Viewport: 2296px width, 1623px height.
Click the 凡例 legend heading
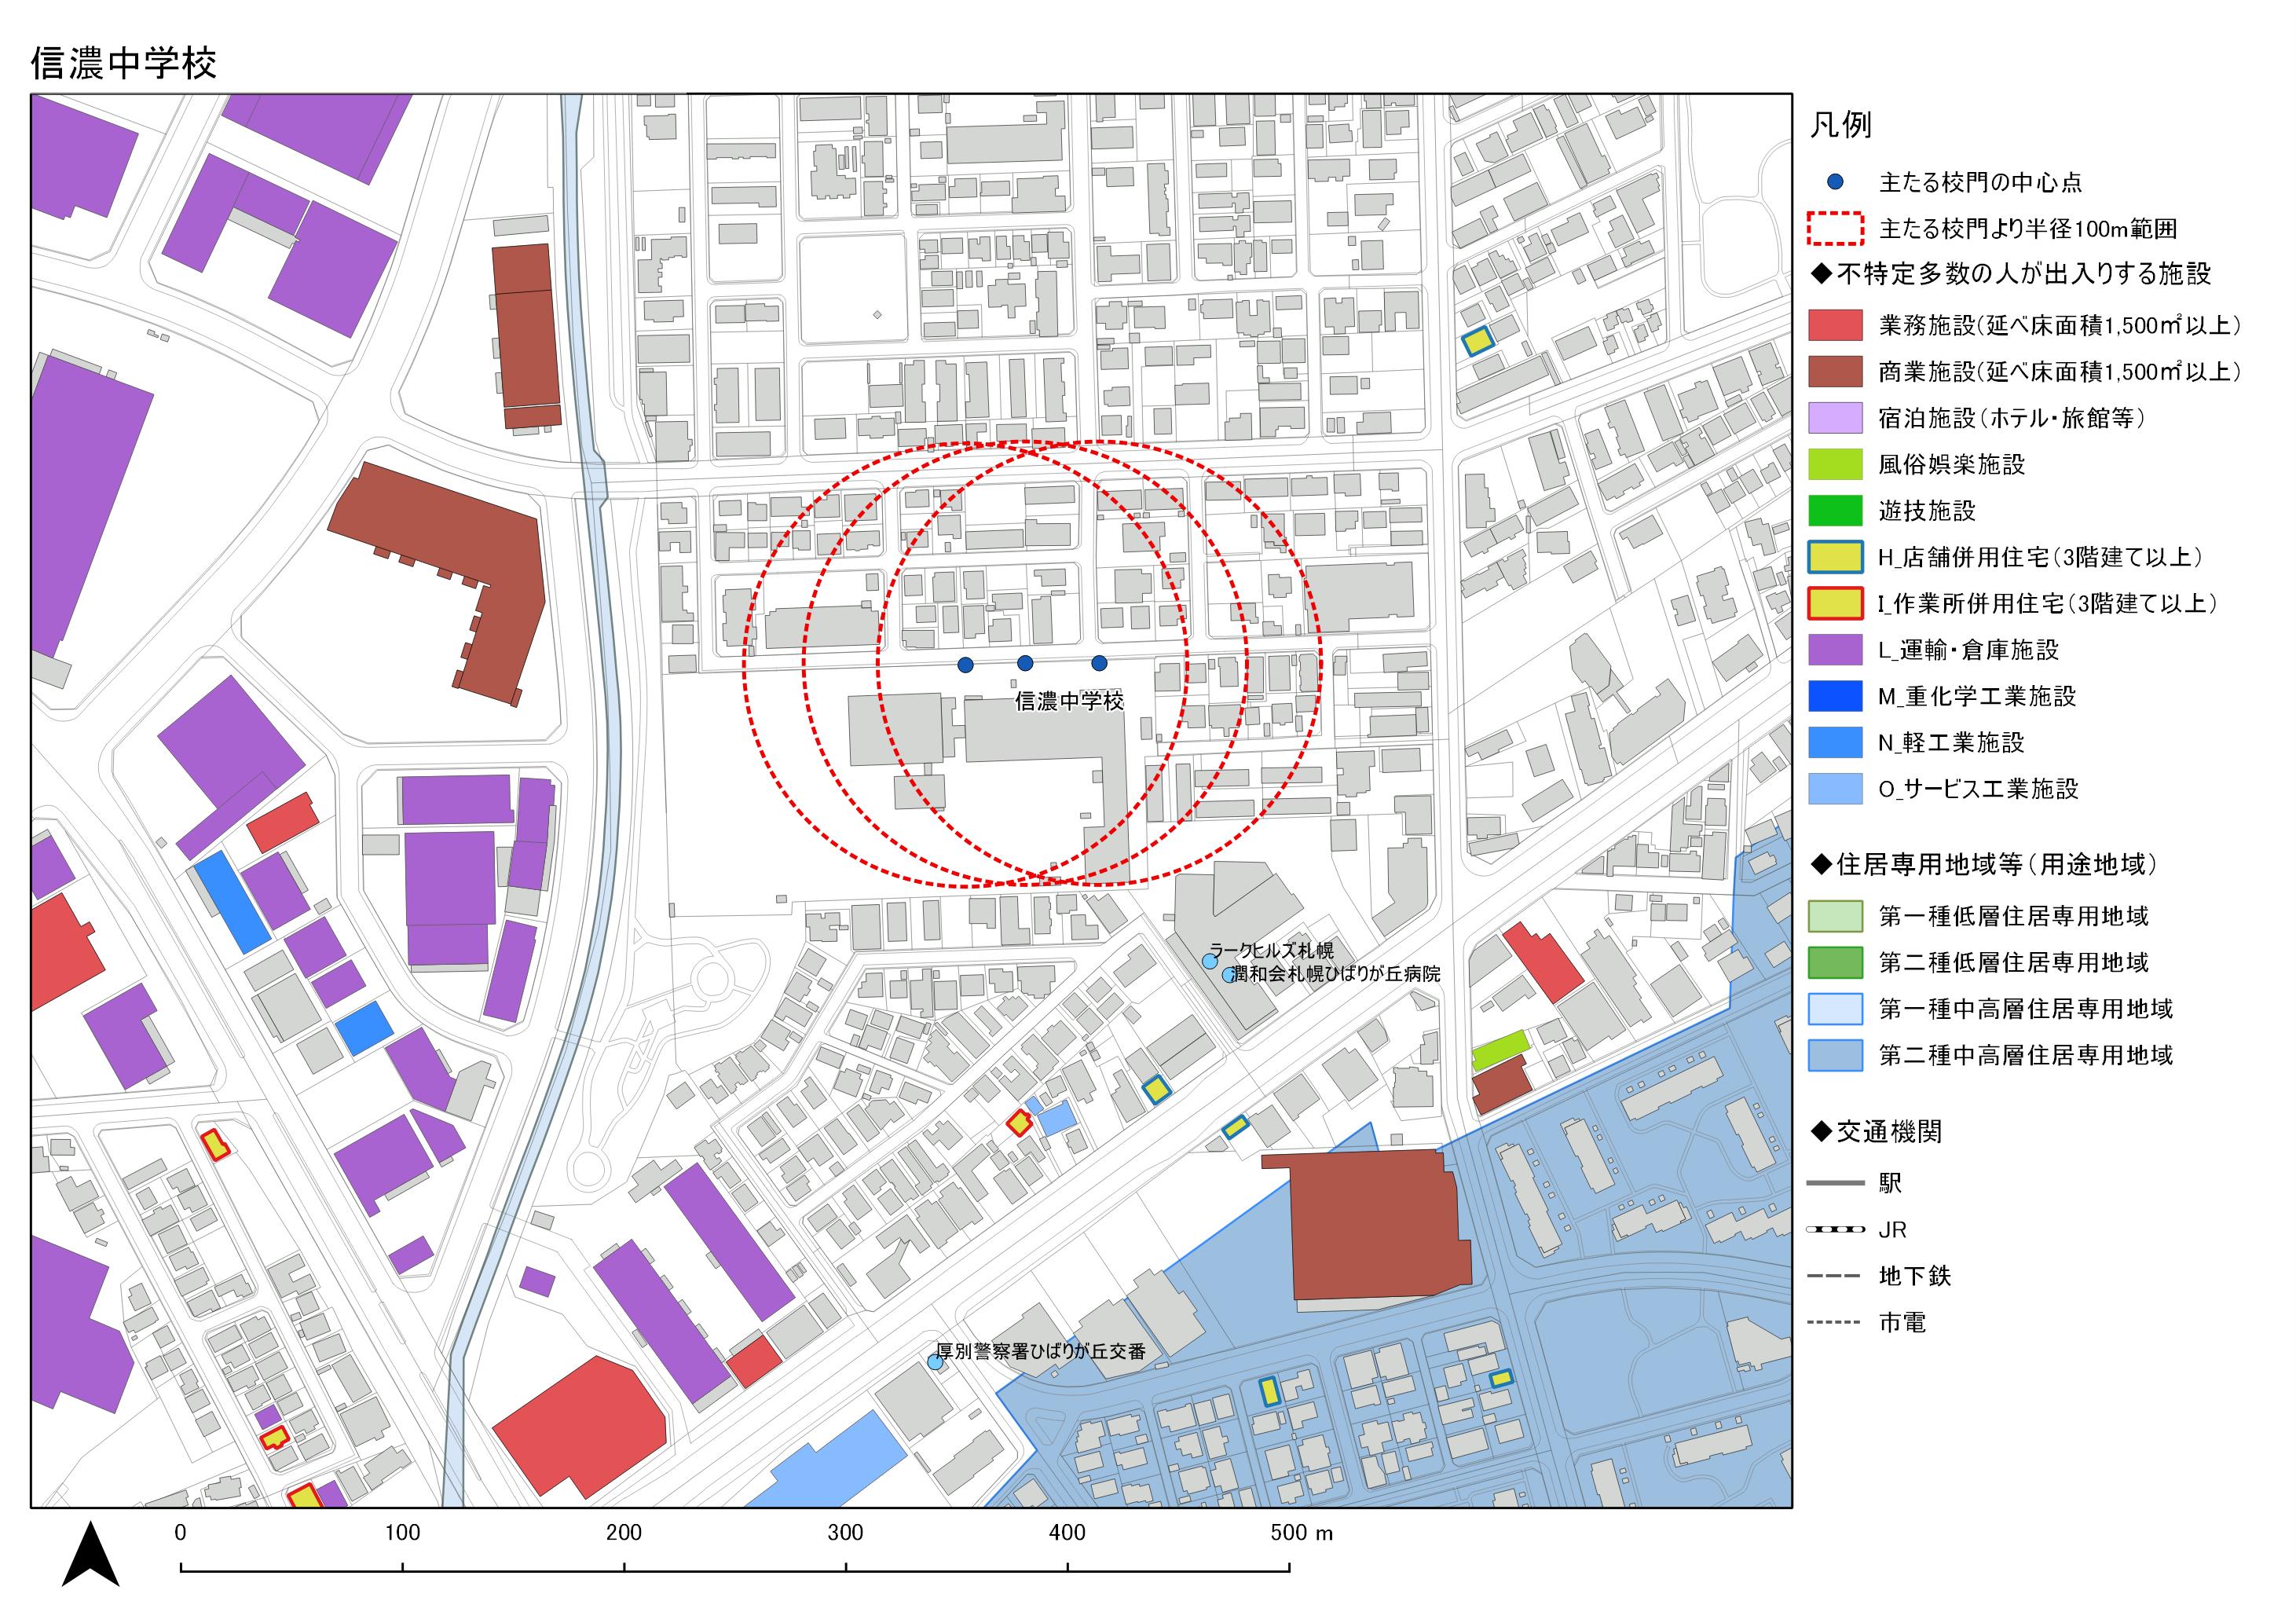tap(1840, 125)
